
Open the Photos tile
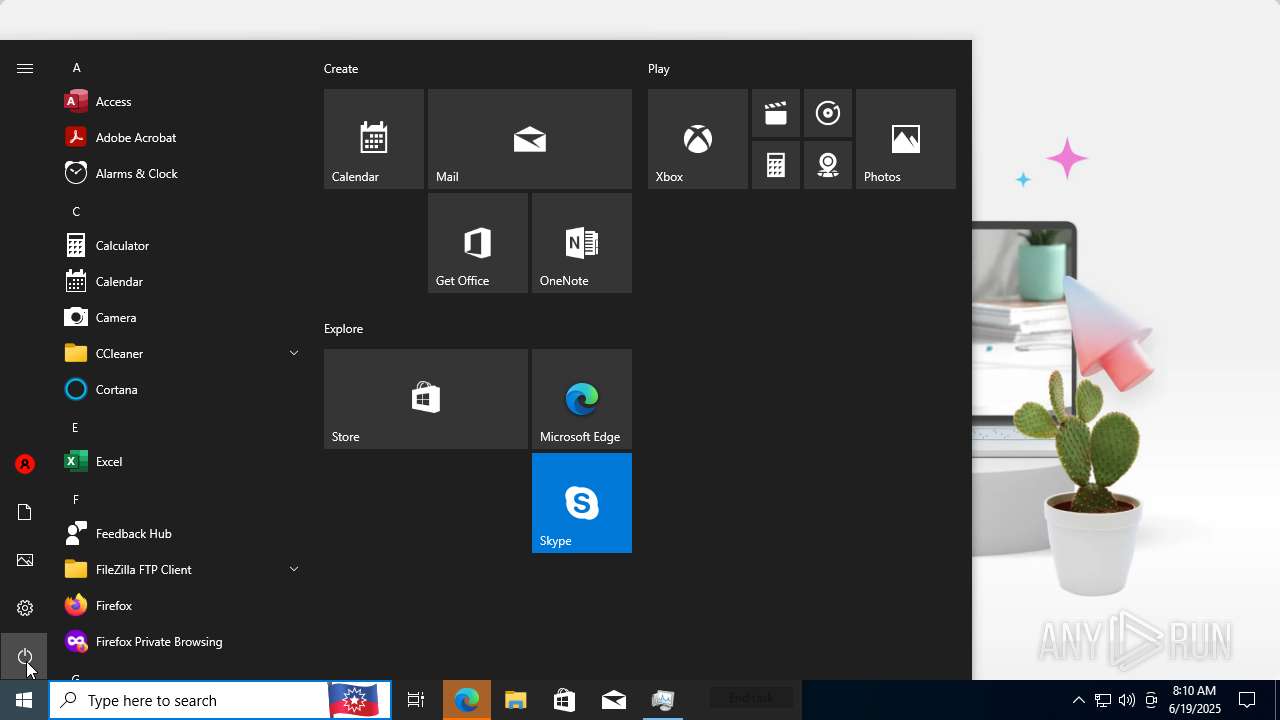coord(906,139)
